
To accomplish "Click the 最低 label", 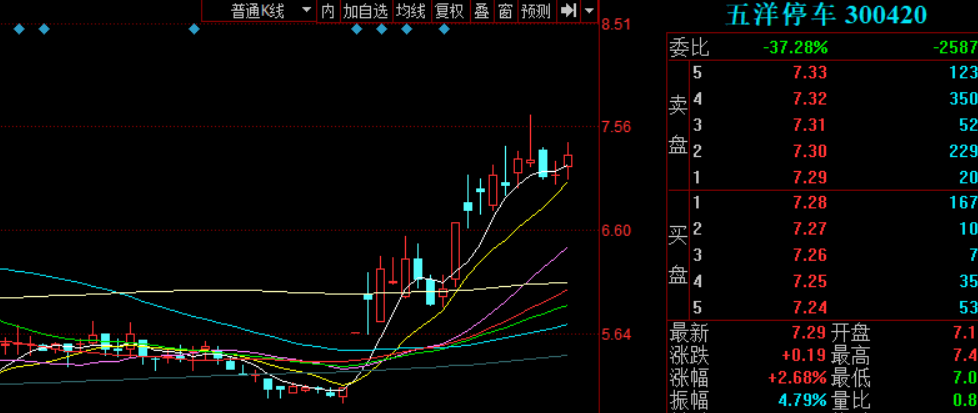I will (850, 377).
